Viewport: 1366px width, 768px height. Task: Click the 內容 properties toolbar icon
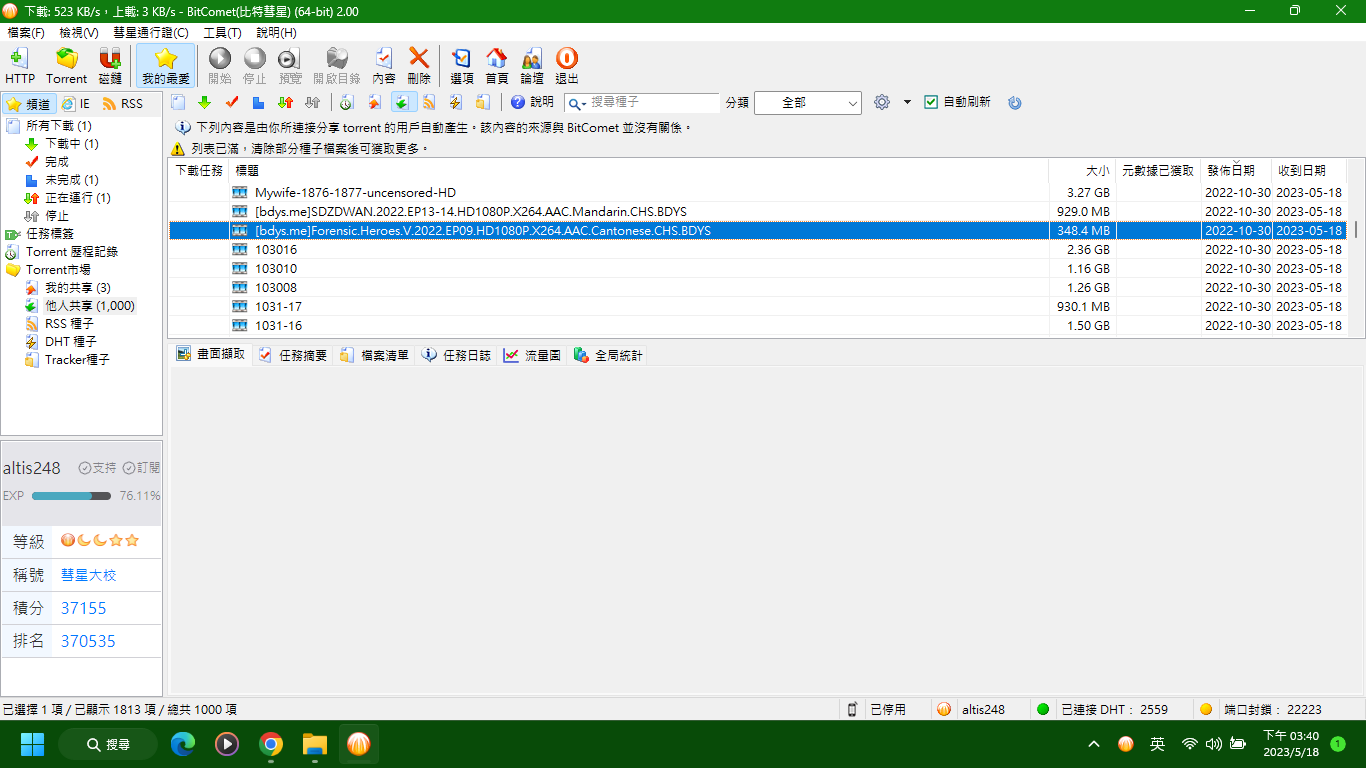[x=384, y=66]
